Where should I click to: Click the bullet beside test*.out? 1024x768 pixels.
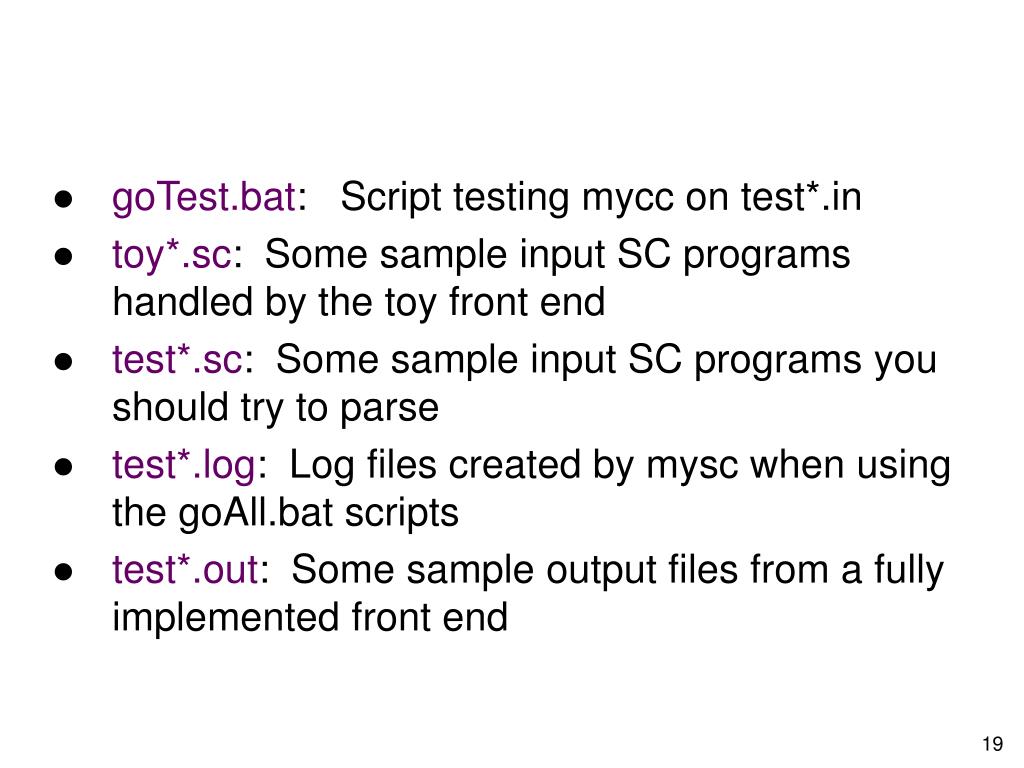pyautogui.click(x=63, y=571)
